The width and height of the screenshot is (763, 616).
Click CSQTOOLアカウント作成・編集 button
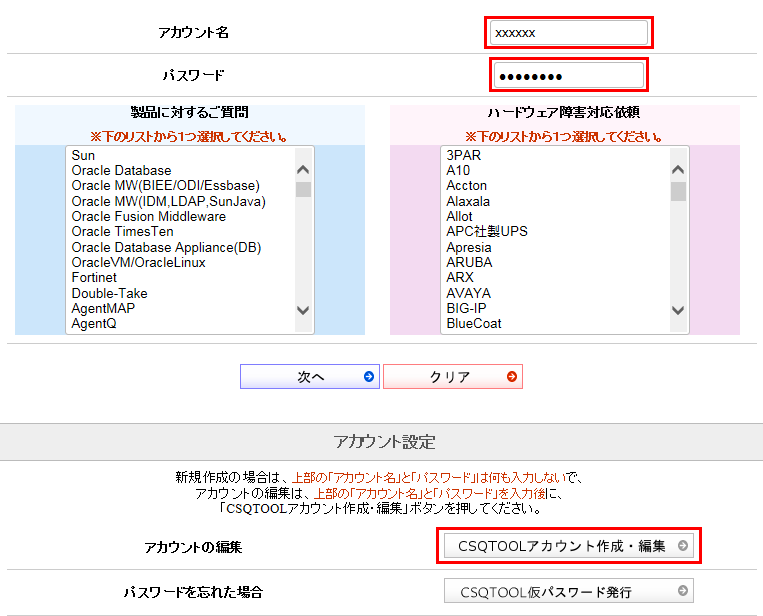coord(569,546)
